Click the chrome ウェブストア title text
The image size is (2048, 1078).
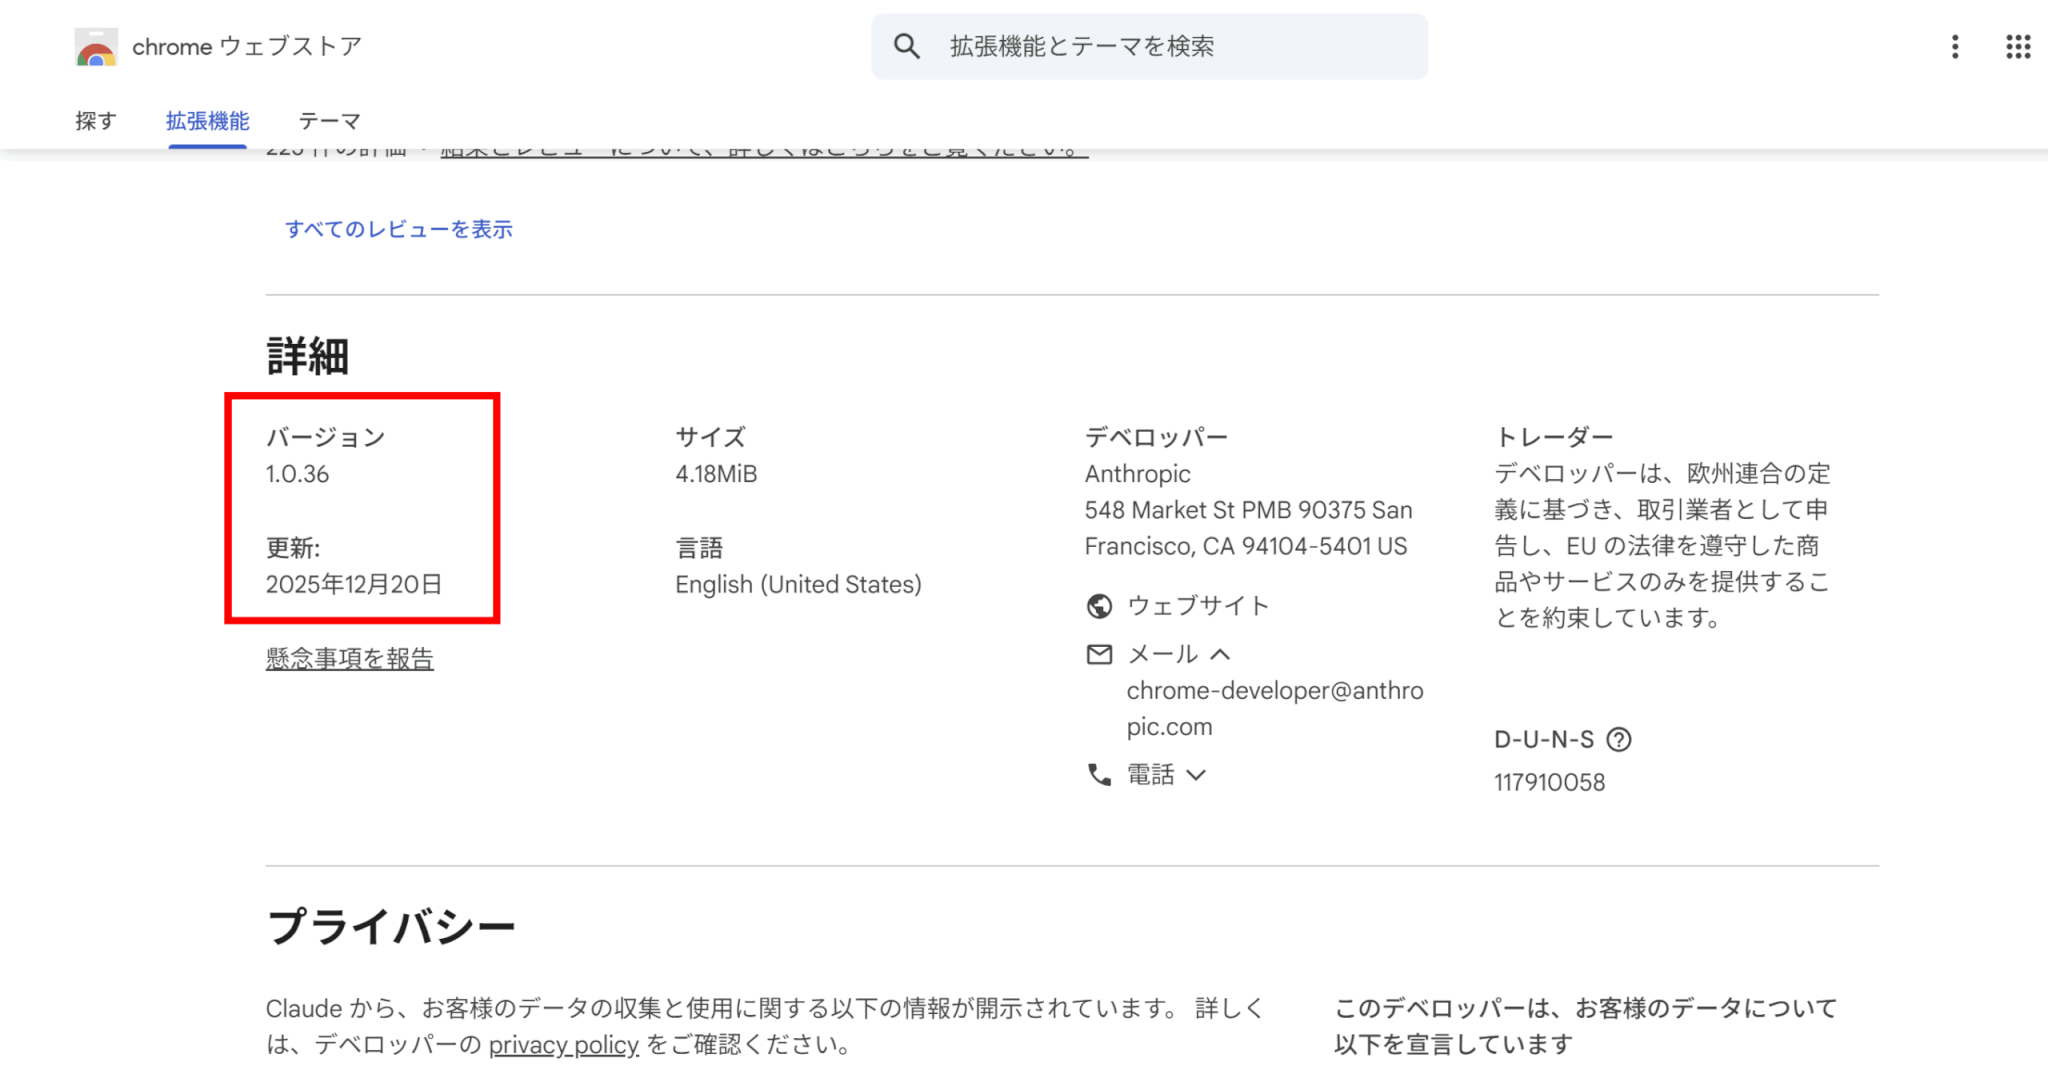click(247, 47)
